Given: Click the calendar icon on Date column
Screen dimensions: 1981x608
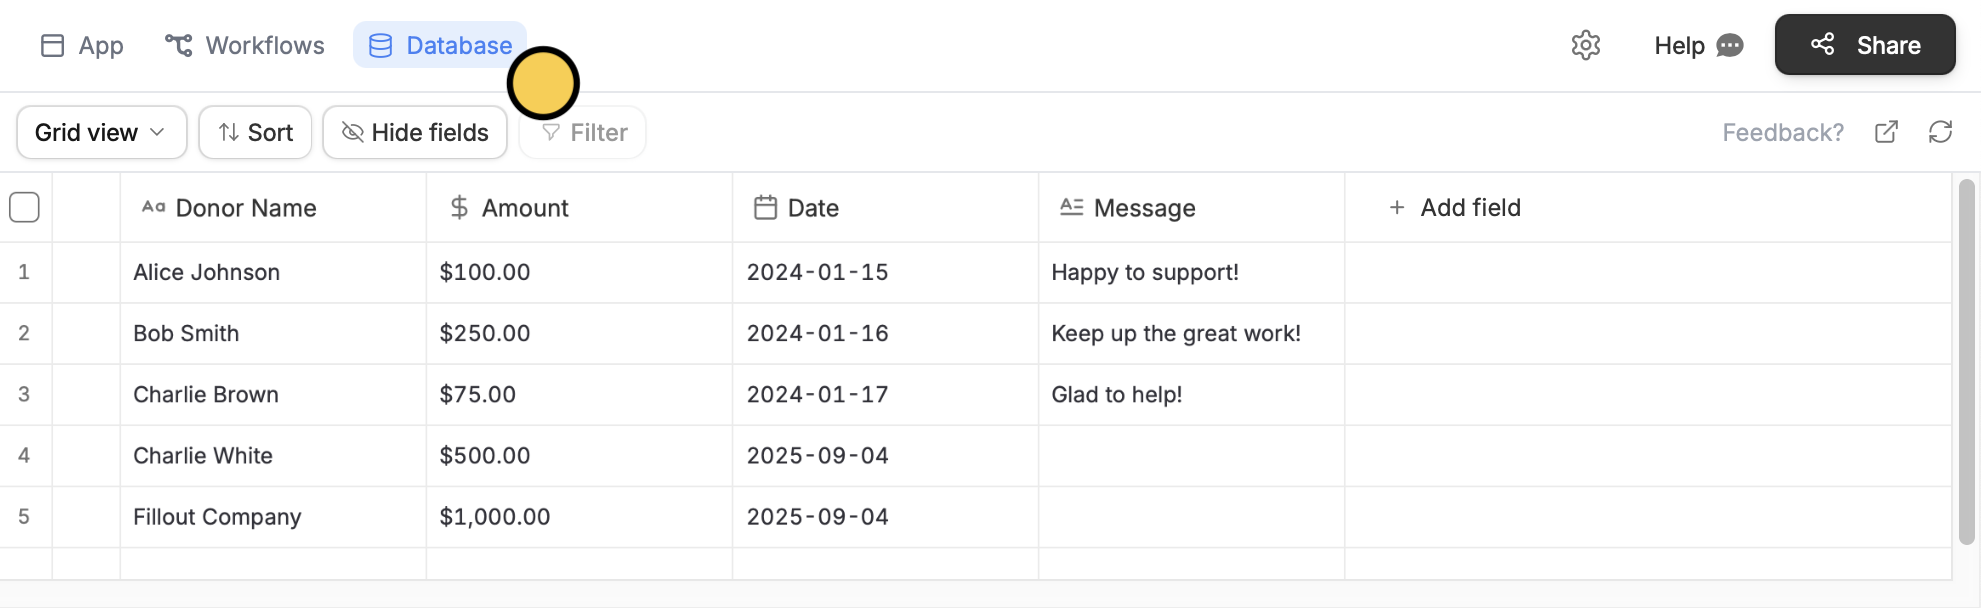Looking at the screenshot, I should (x=765, y=207).
